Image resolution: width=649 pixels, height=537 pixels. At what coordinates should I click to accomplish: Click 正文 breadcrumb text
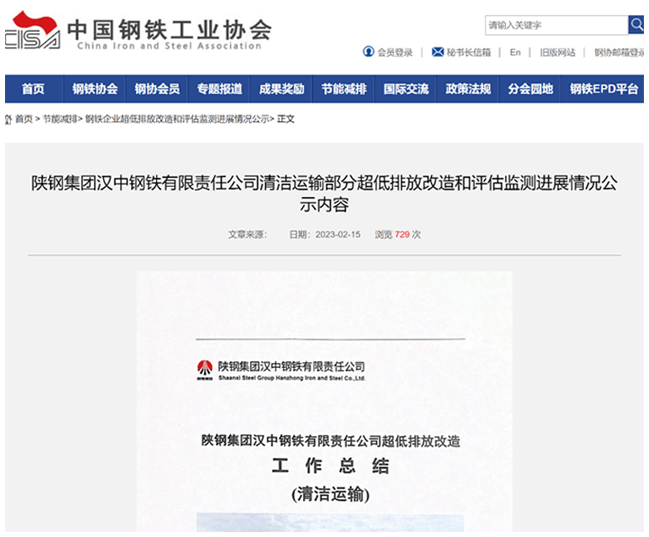[286, 119]
